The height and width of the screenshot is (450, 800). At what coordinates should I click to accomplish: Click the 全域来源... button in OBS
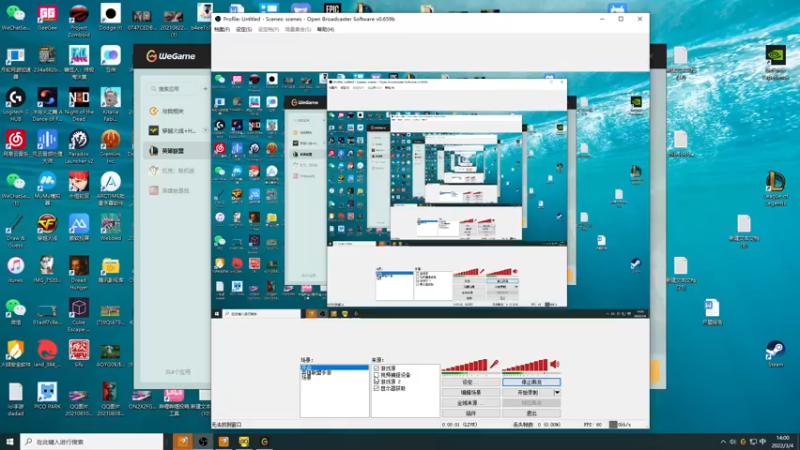tap(470, 403)
